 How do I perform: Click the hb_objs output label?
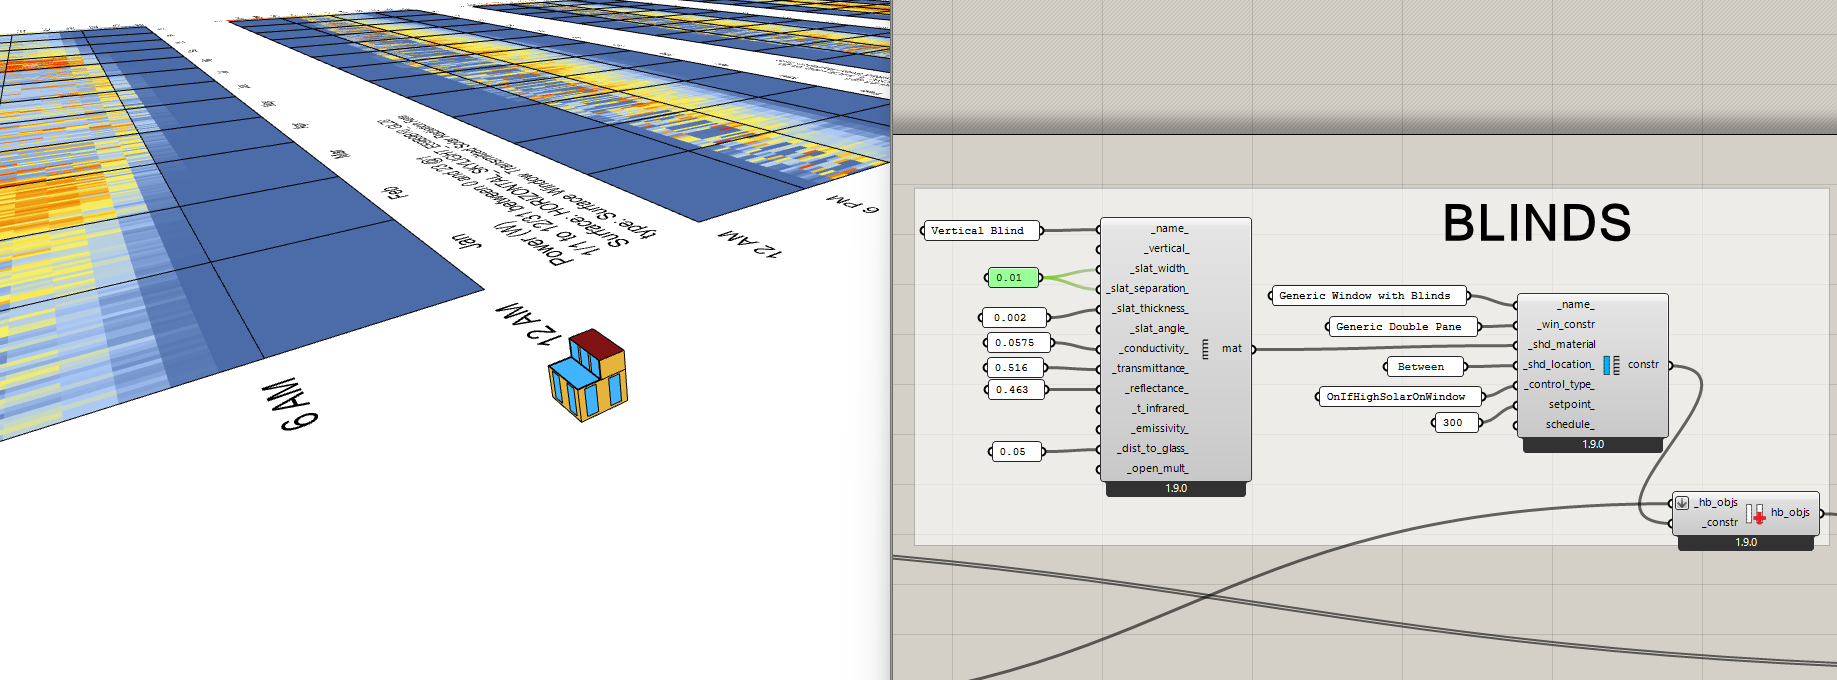click(x=1790, y=513)
